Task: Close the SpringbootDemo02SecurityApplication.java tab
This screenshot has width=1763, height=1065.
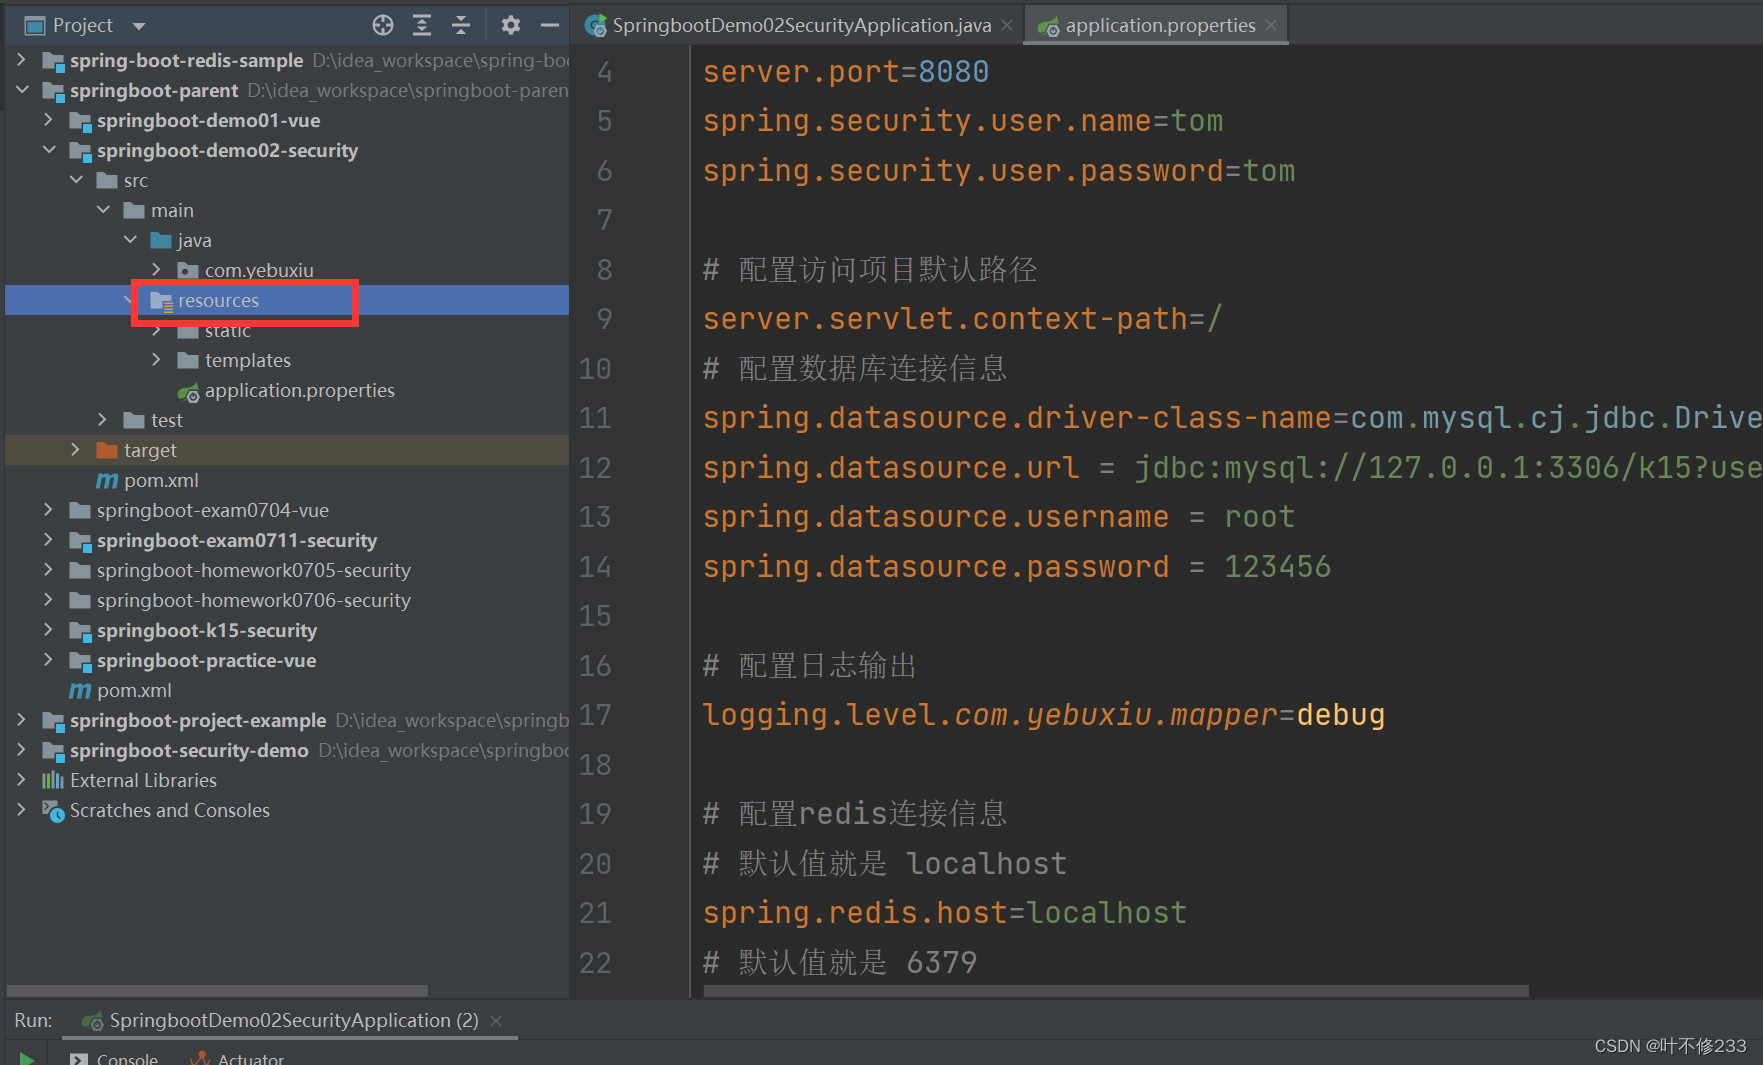Action: (1006, 25)
